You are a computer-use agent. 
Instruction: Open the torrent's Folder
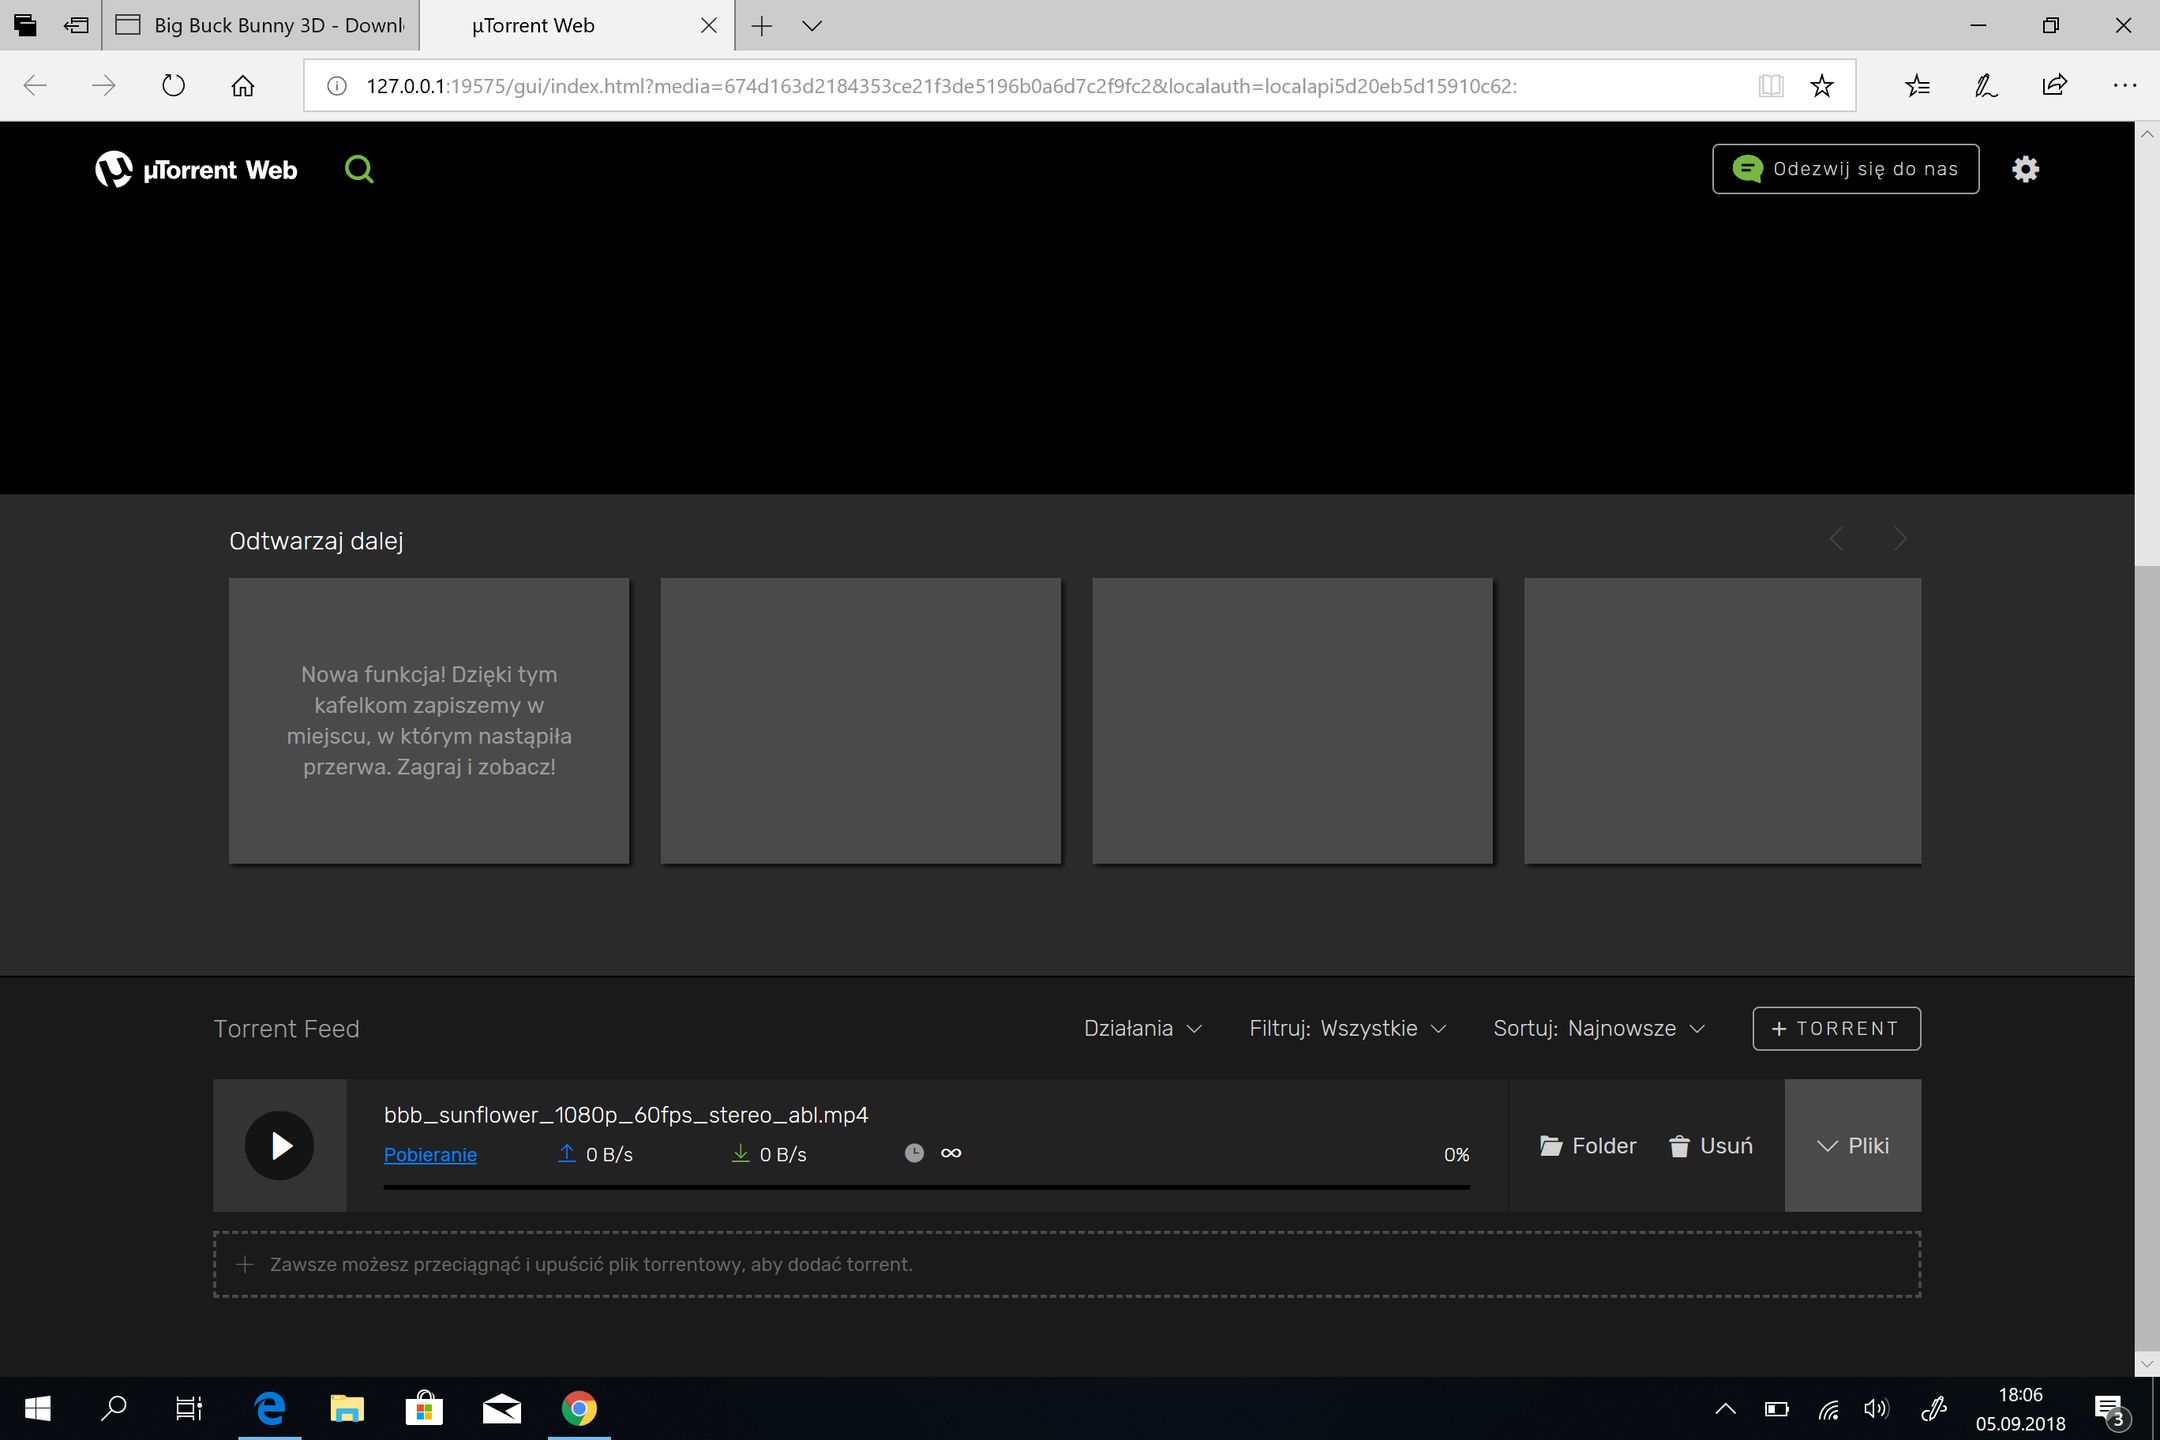click(1588, 1146)
